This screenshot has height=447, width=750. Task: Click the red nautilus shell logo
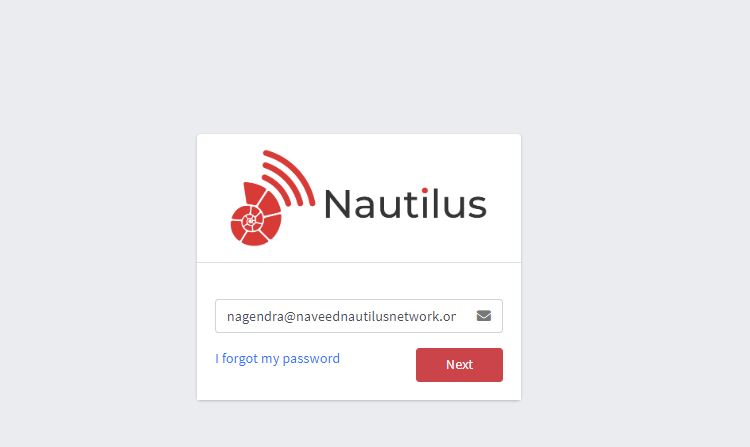(256, 214)
